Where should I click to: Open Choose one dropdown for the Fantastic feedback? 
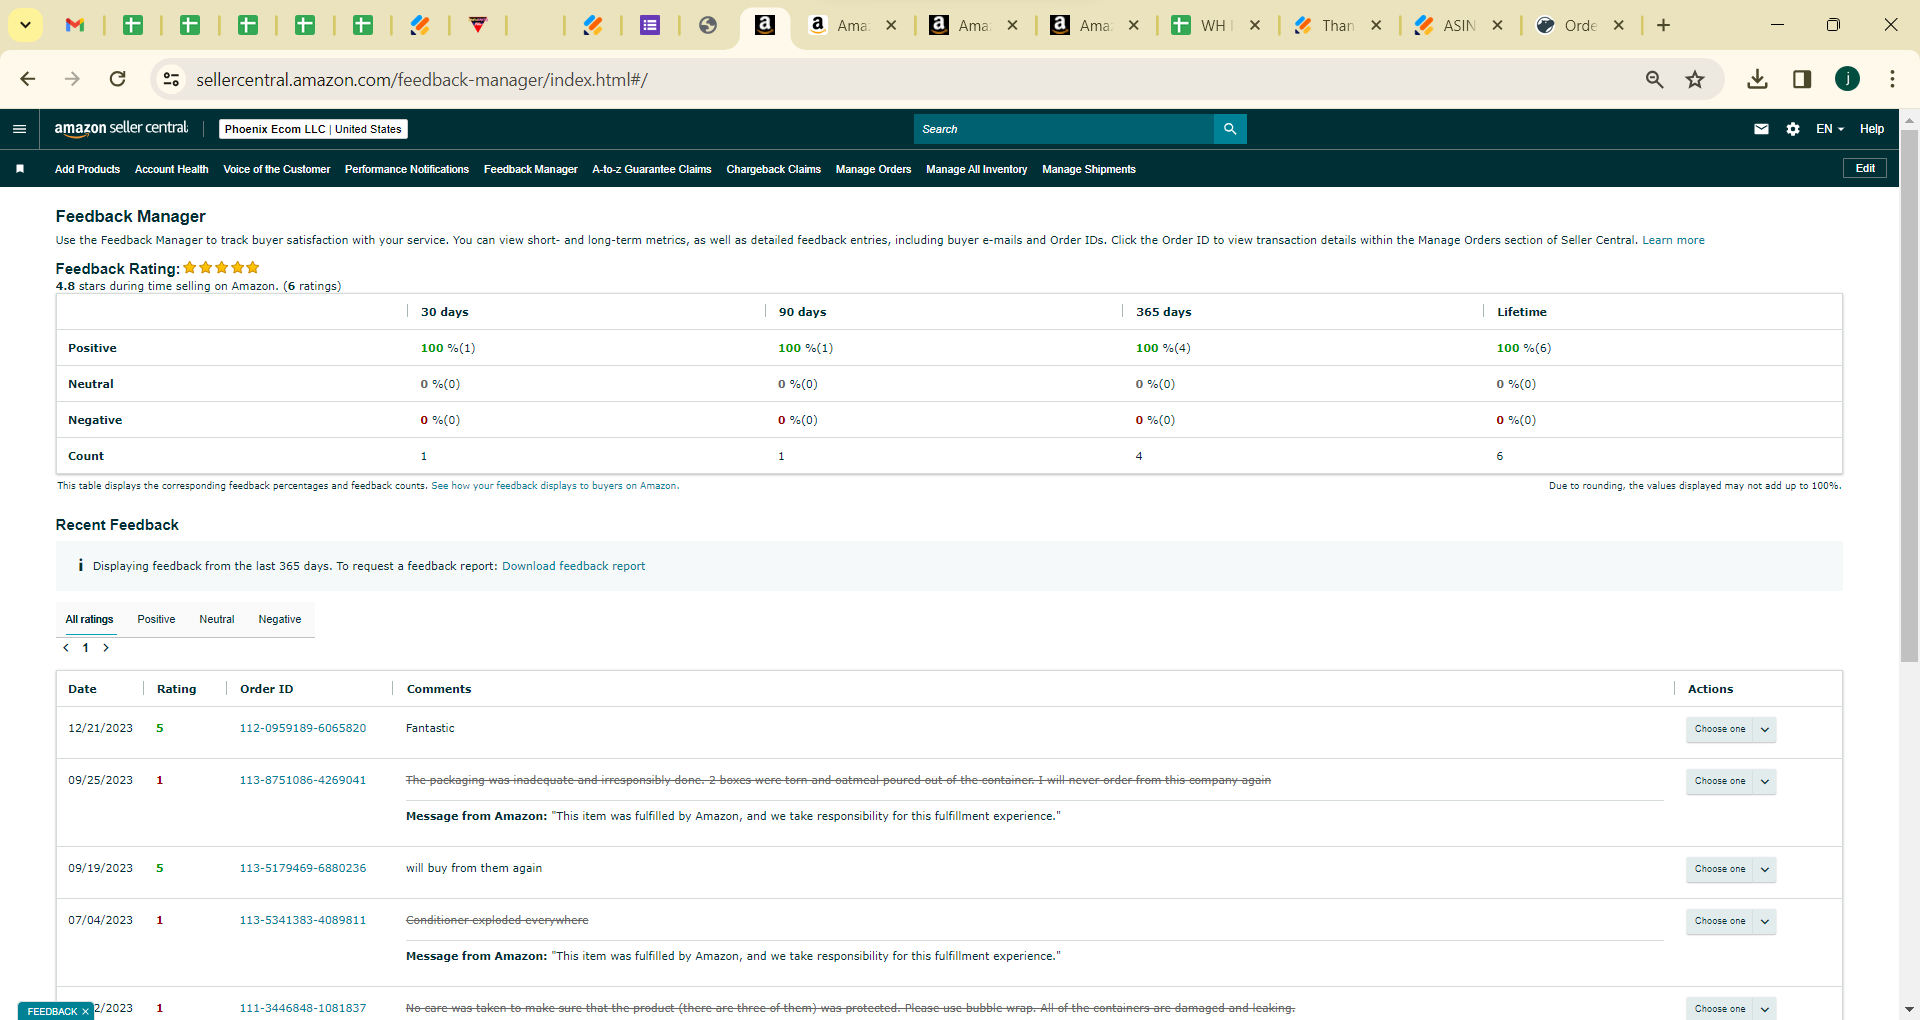coord(1730,729)
